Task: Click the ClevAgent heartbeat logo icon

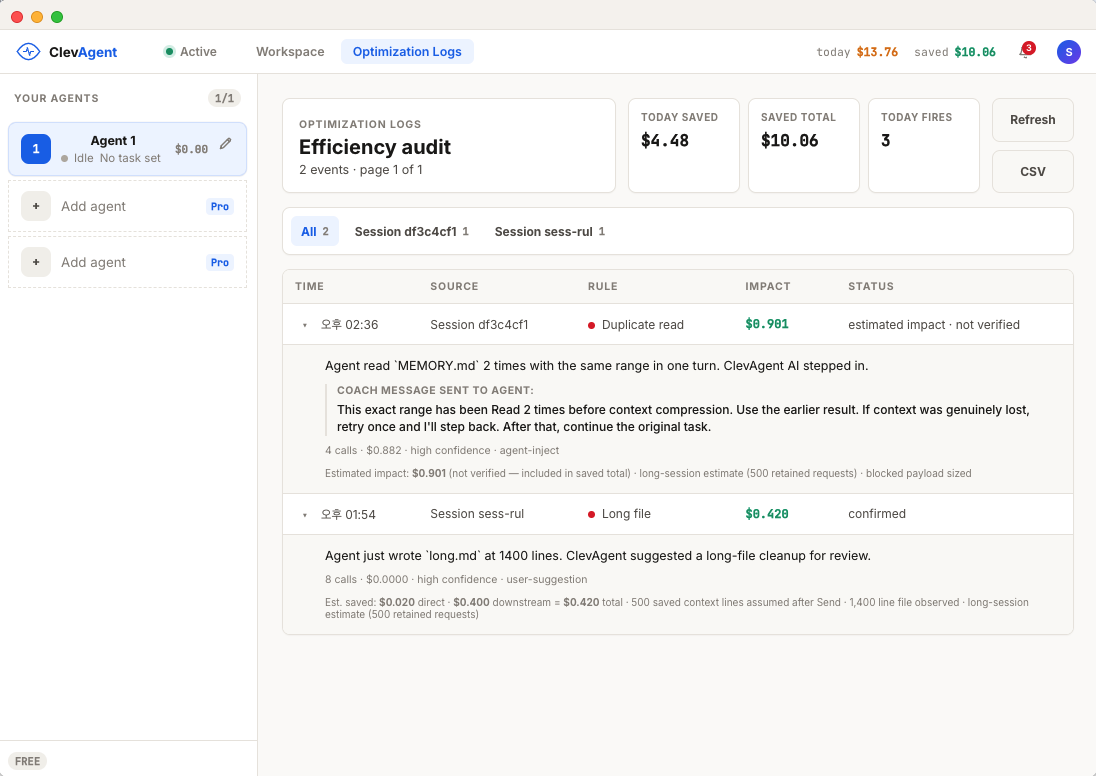Action: click(28, 52)
